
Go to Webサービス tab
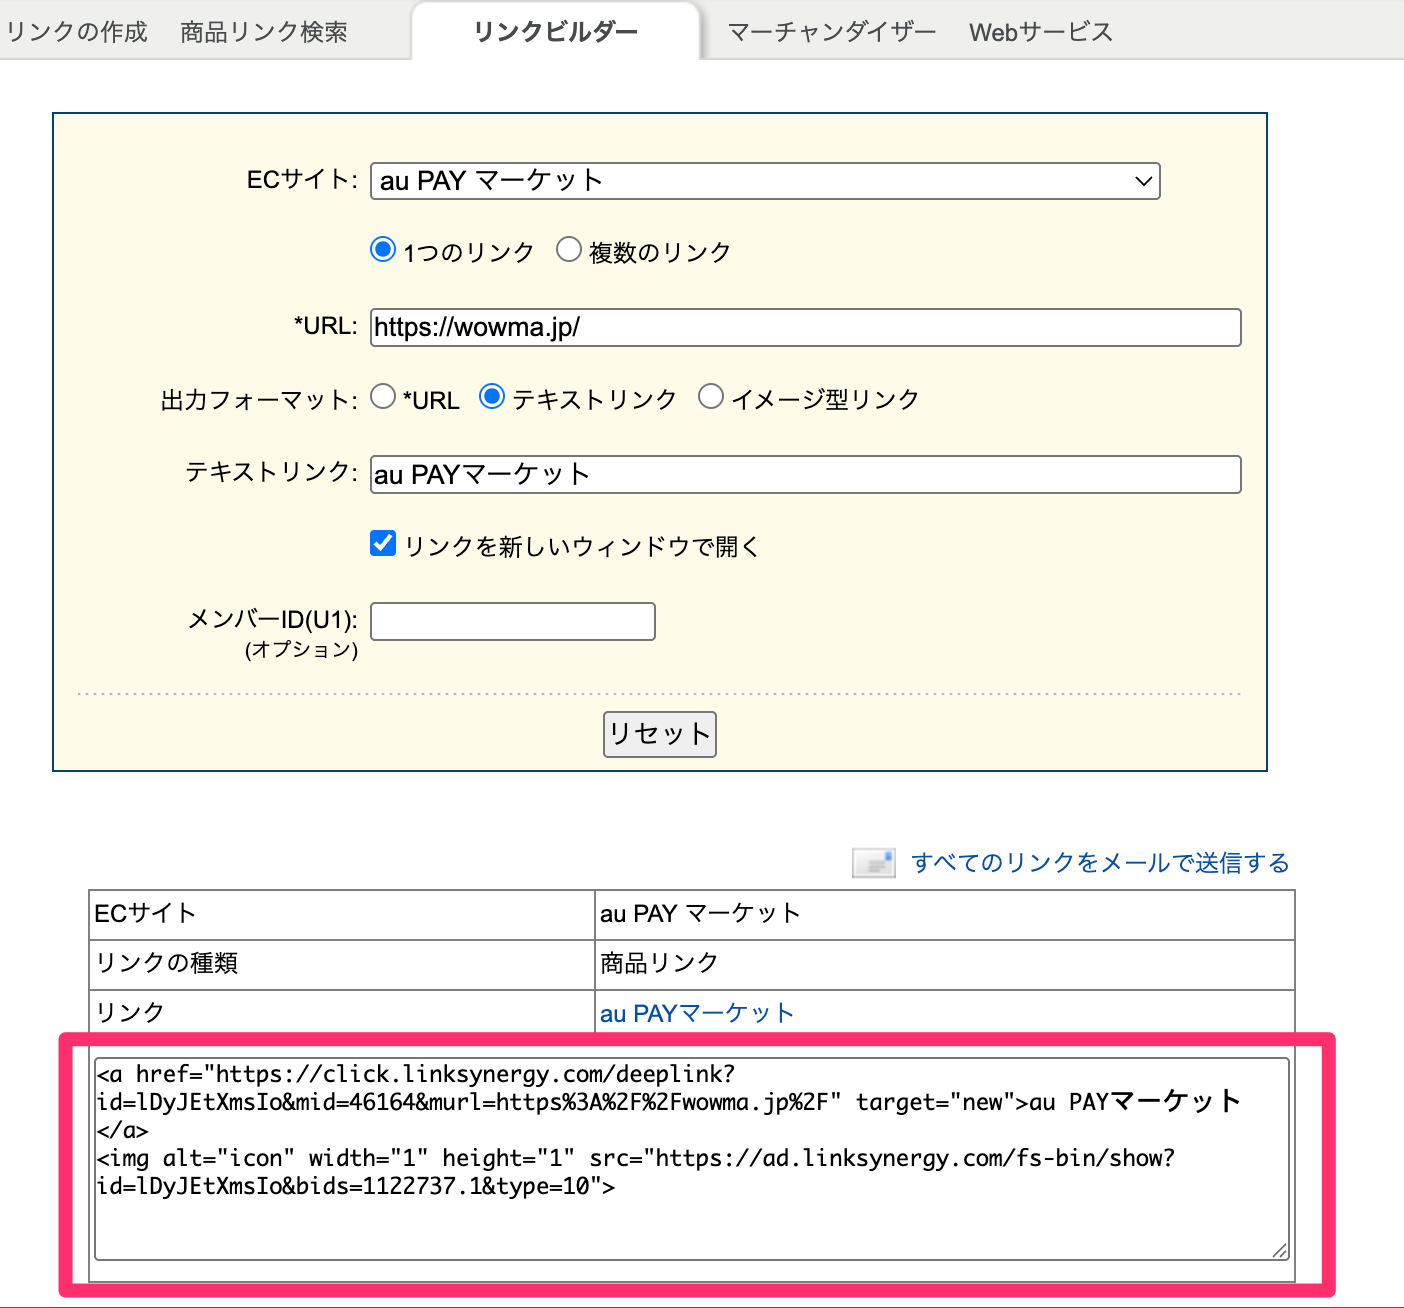pyautogui.click(x=1040, y=32)
